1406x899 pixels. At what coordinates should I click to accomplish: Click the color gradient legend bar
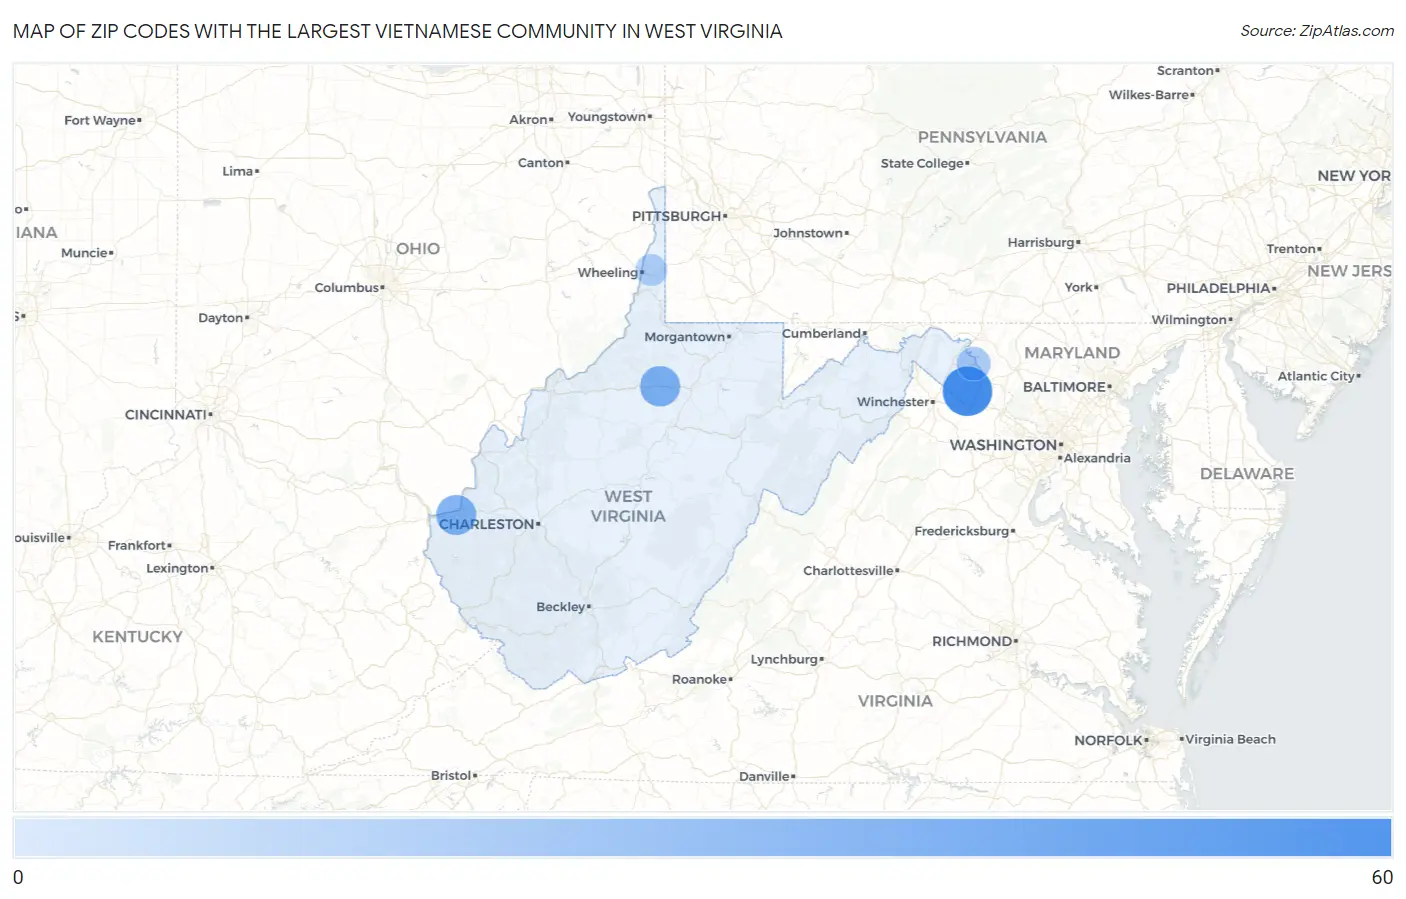pyautogui.click(x=702, y=837)
